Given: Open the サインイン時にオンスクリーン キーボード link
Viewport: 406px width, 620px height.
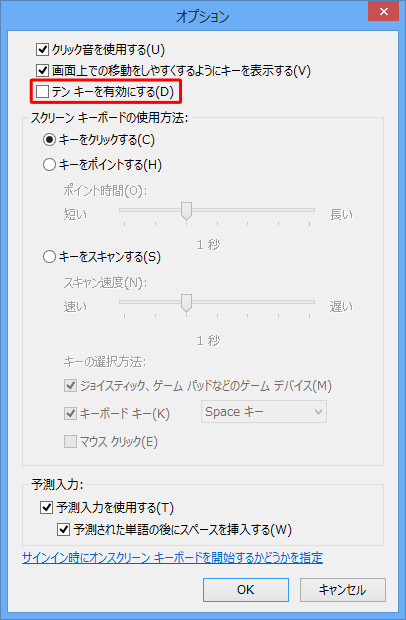Looking at the screenshot, I should pyautogui.click(x=172, y=558).
